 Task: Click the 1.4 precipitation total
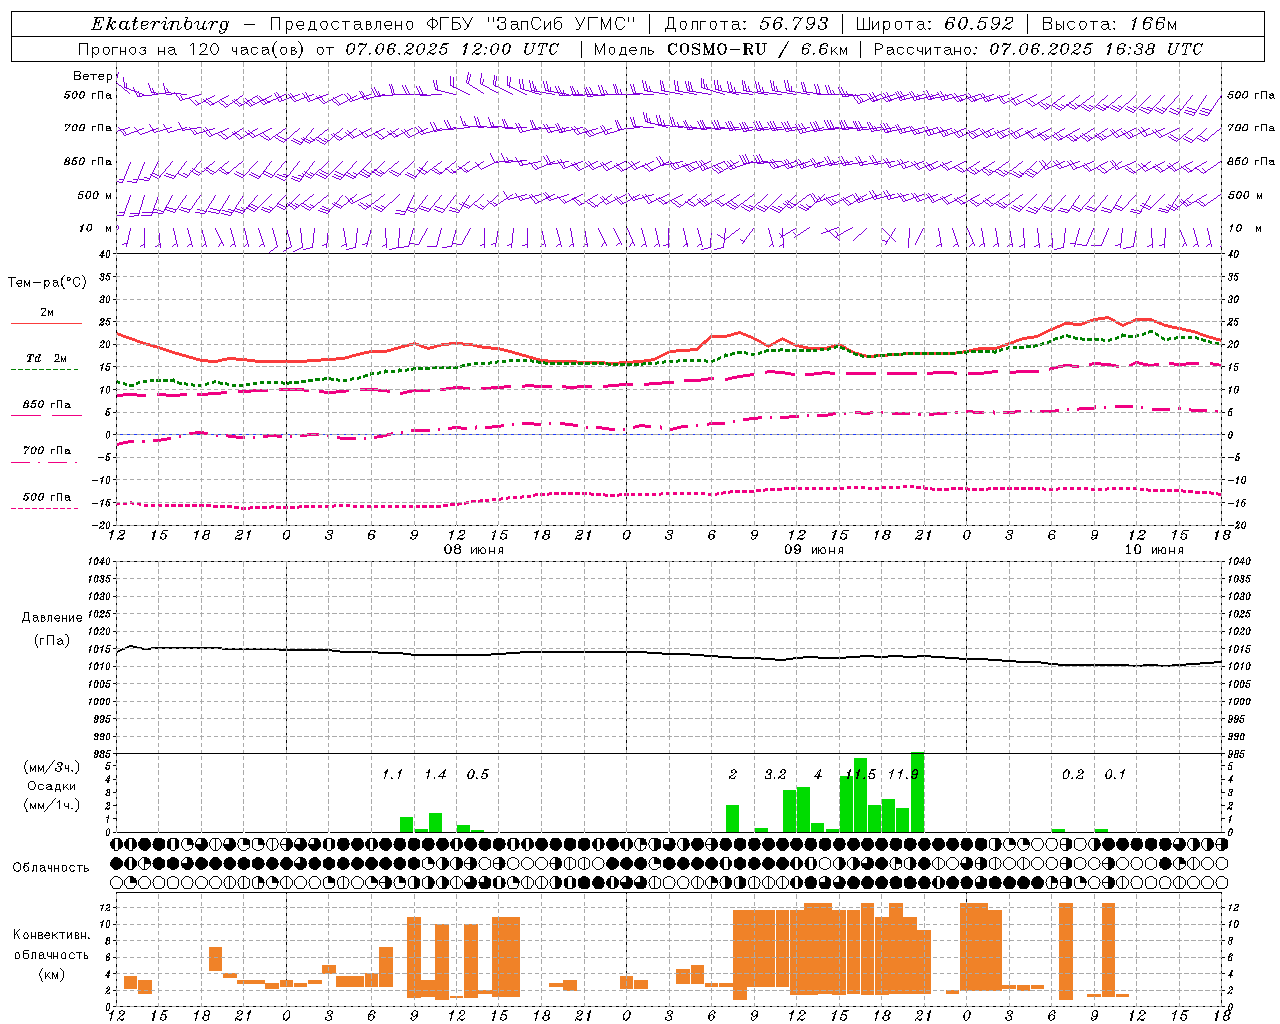click(x=435, y=775)
